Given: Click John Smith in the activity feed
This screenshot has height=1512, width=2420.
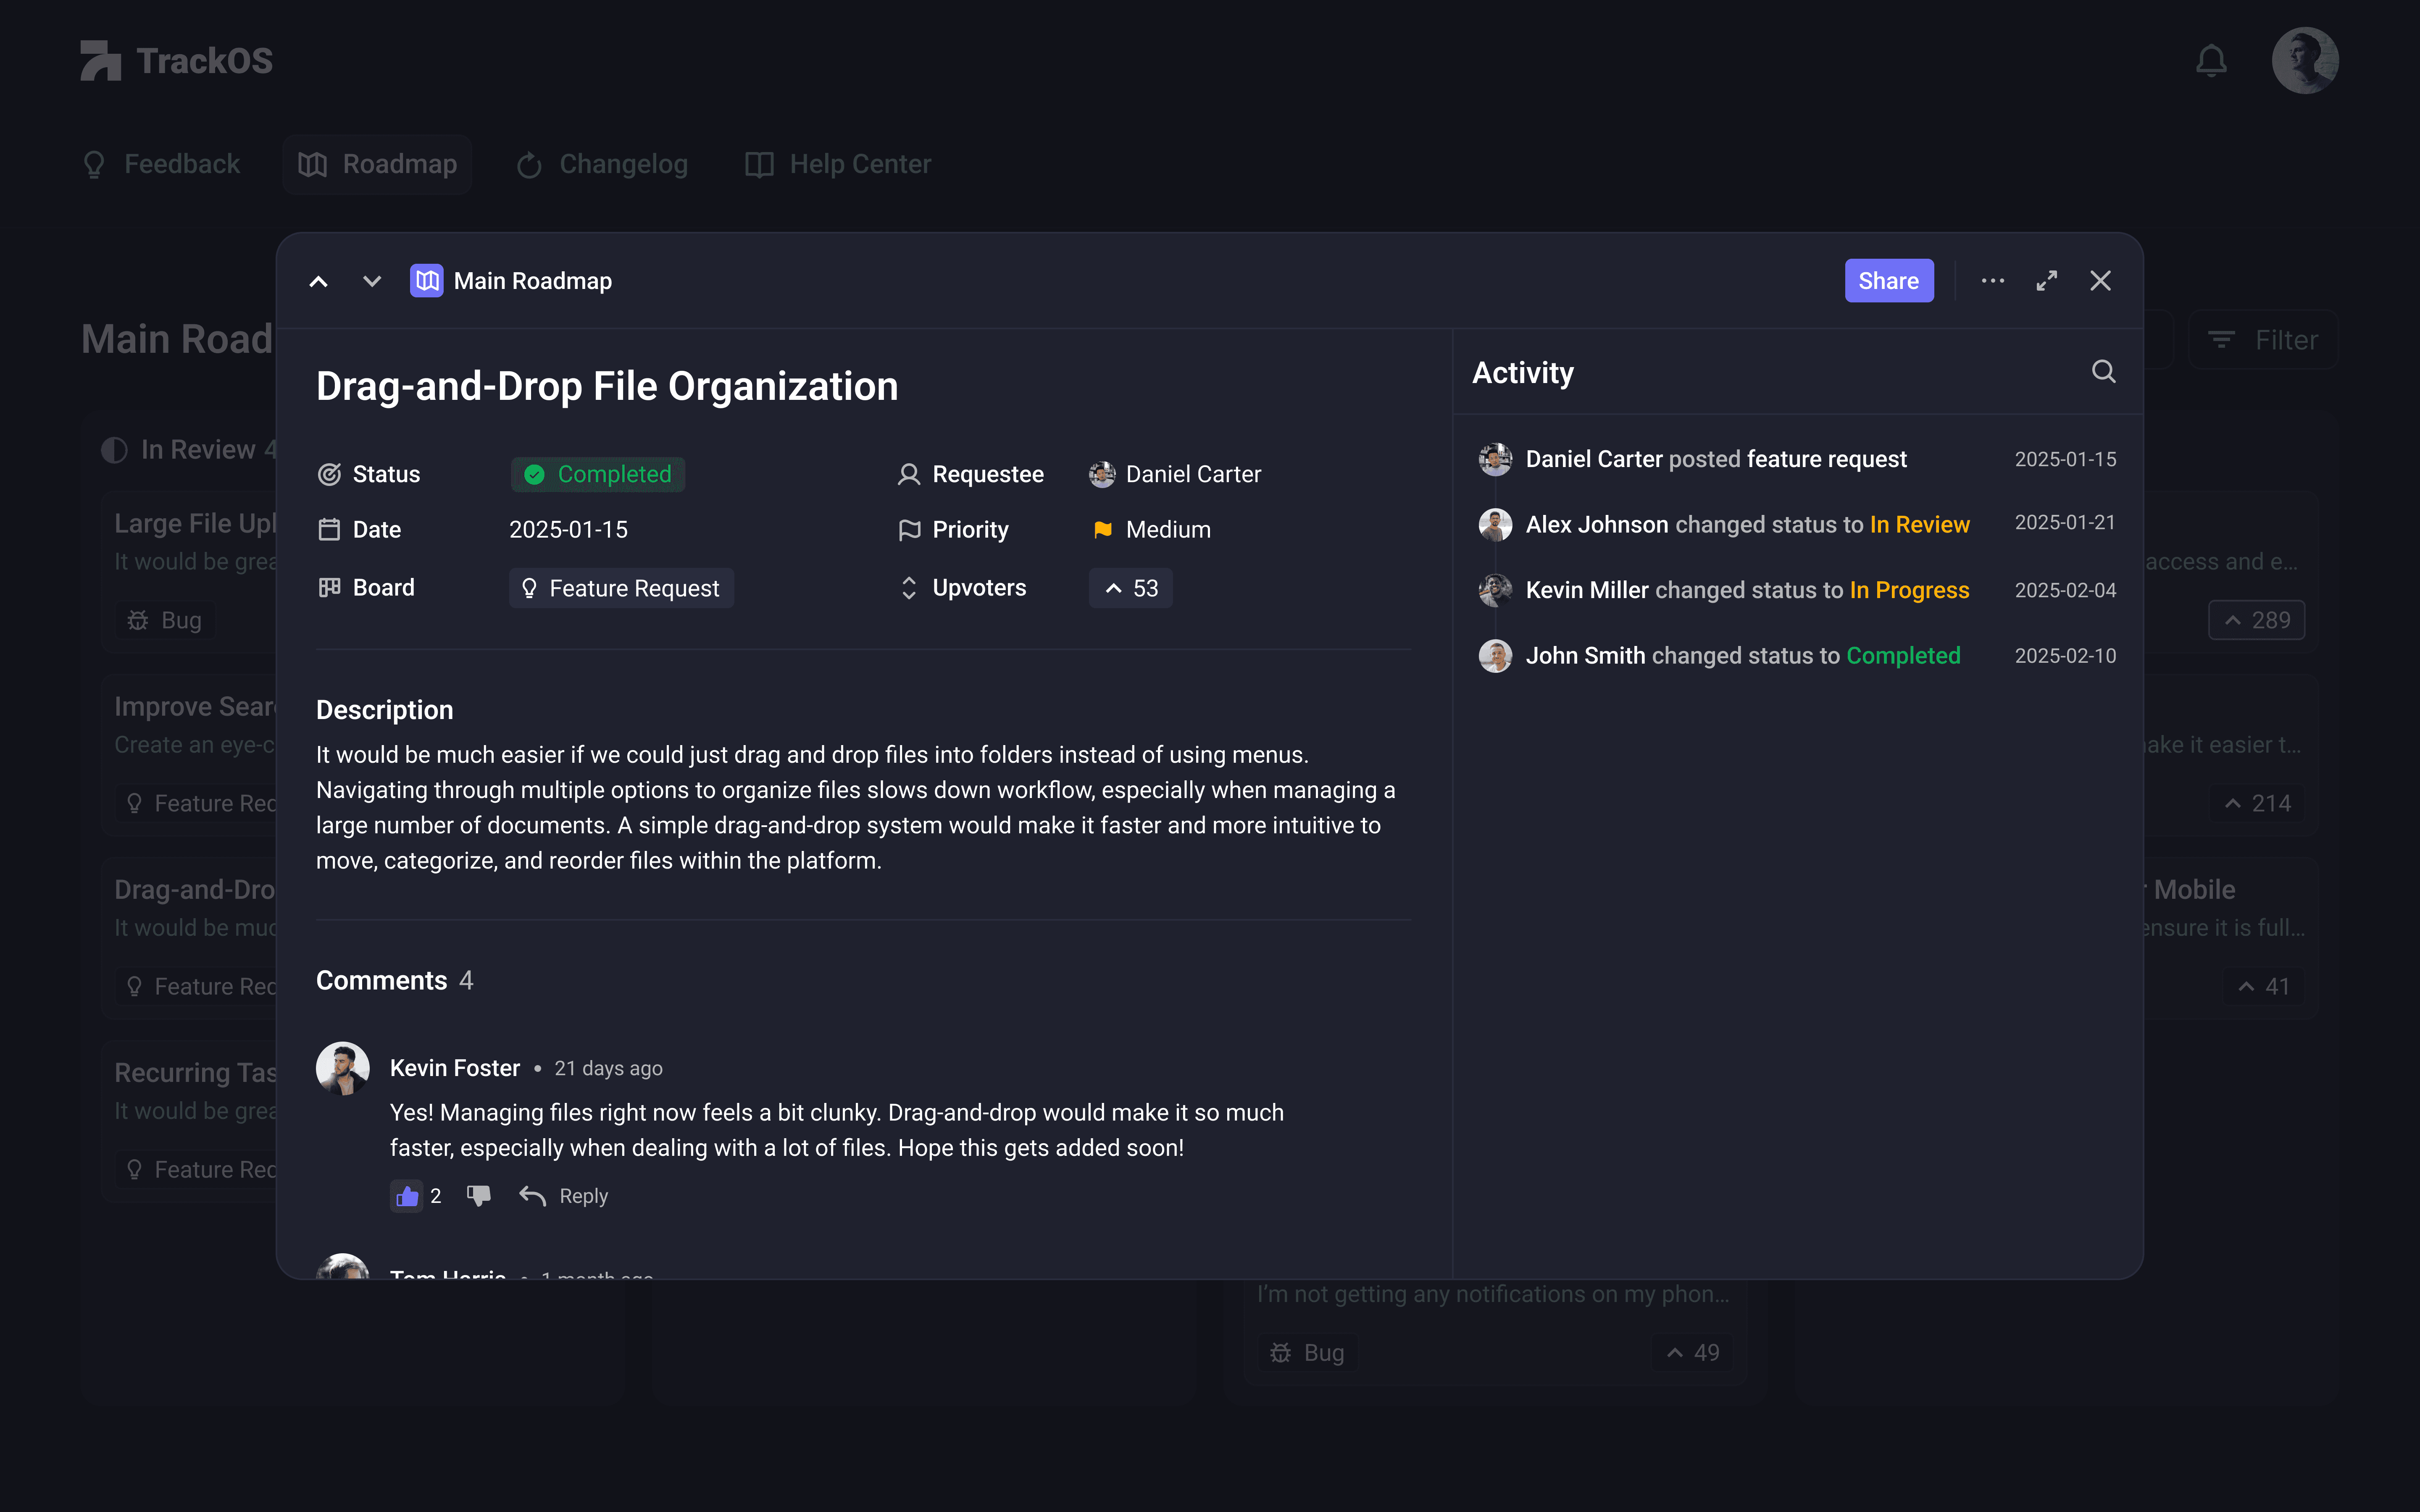Looking at the screenshot, I should pos(1585,656).
